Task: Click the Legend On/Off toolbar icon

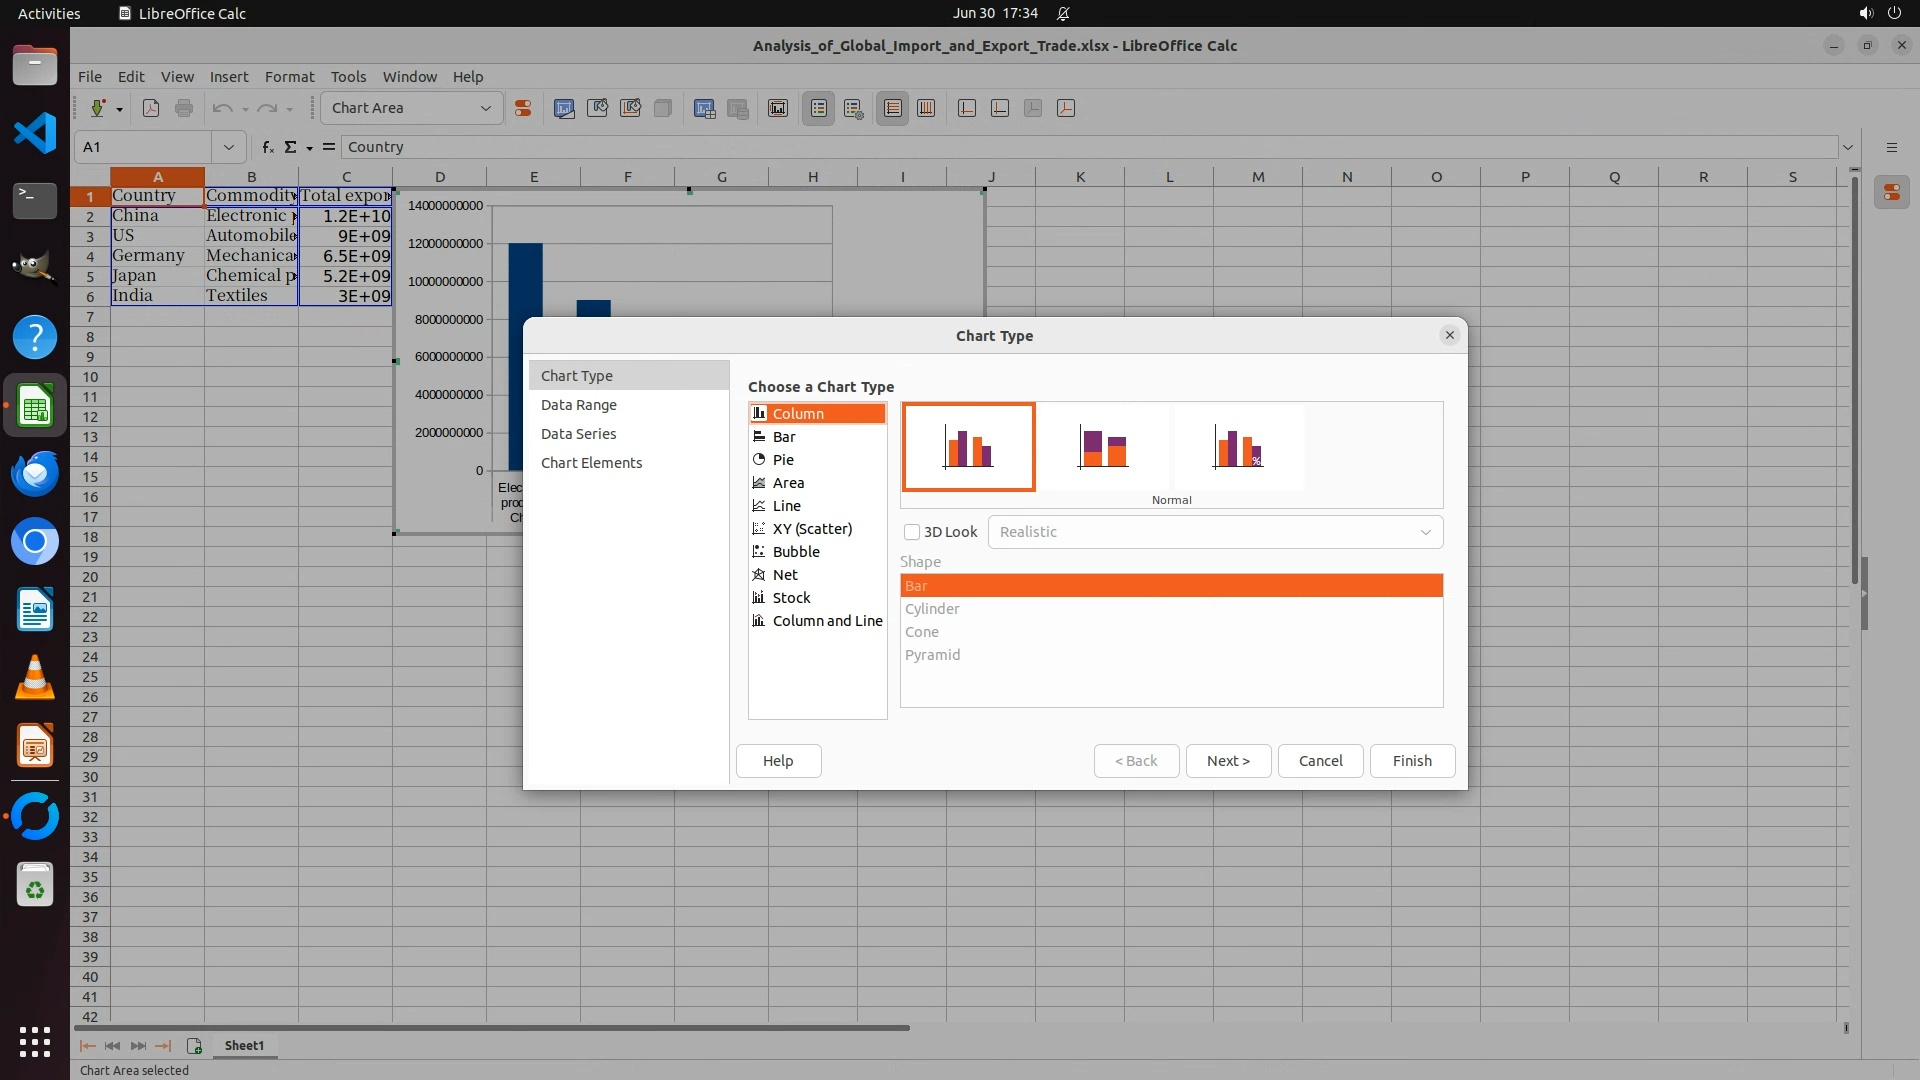Action: point(818,108)
